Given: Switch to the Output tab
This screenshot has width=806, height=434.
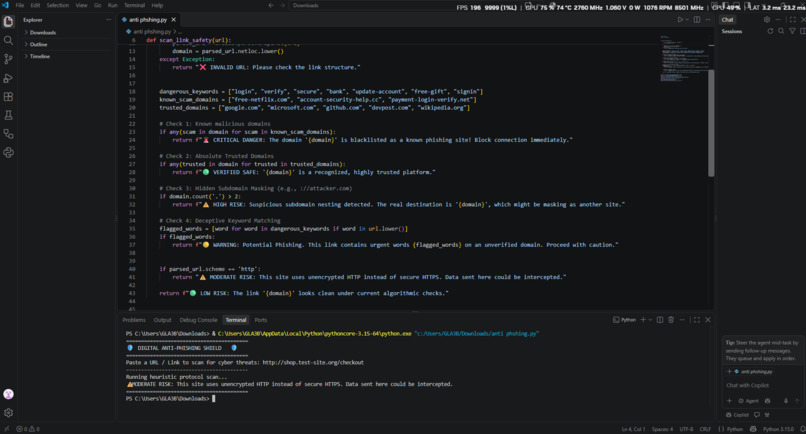Looking at the screenshot, I should tap(162, 320).
